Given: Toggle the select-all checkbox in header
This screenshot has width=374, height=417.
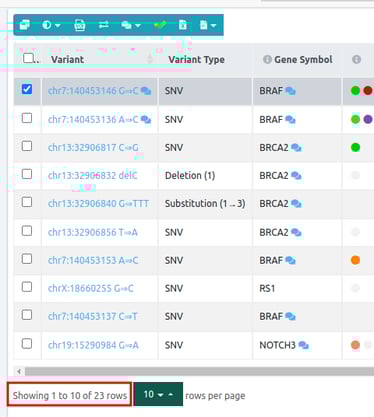Looking at the screenshot, I should (x=28, y=58).
